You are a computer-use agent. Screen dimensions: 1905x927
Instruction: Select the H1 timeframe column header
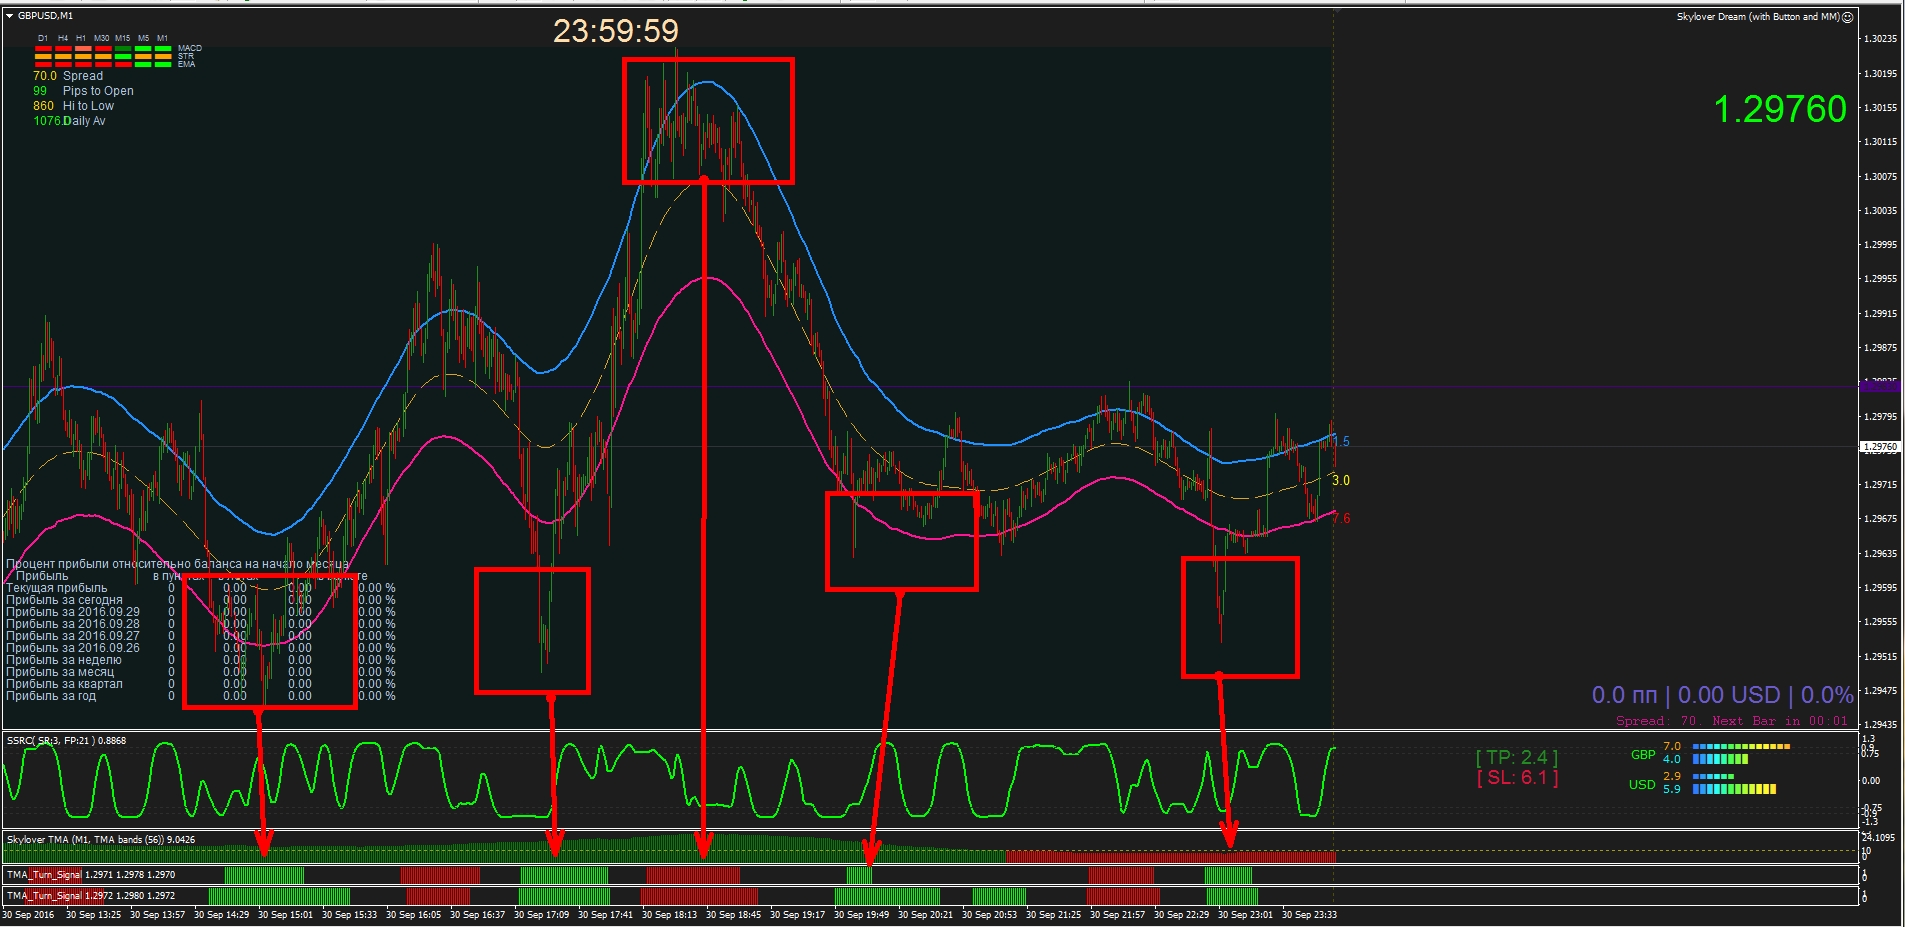[x=81, y=38]
